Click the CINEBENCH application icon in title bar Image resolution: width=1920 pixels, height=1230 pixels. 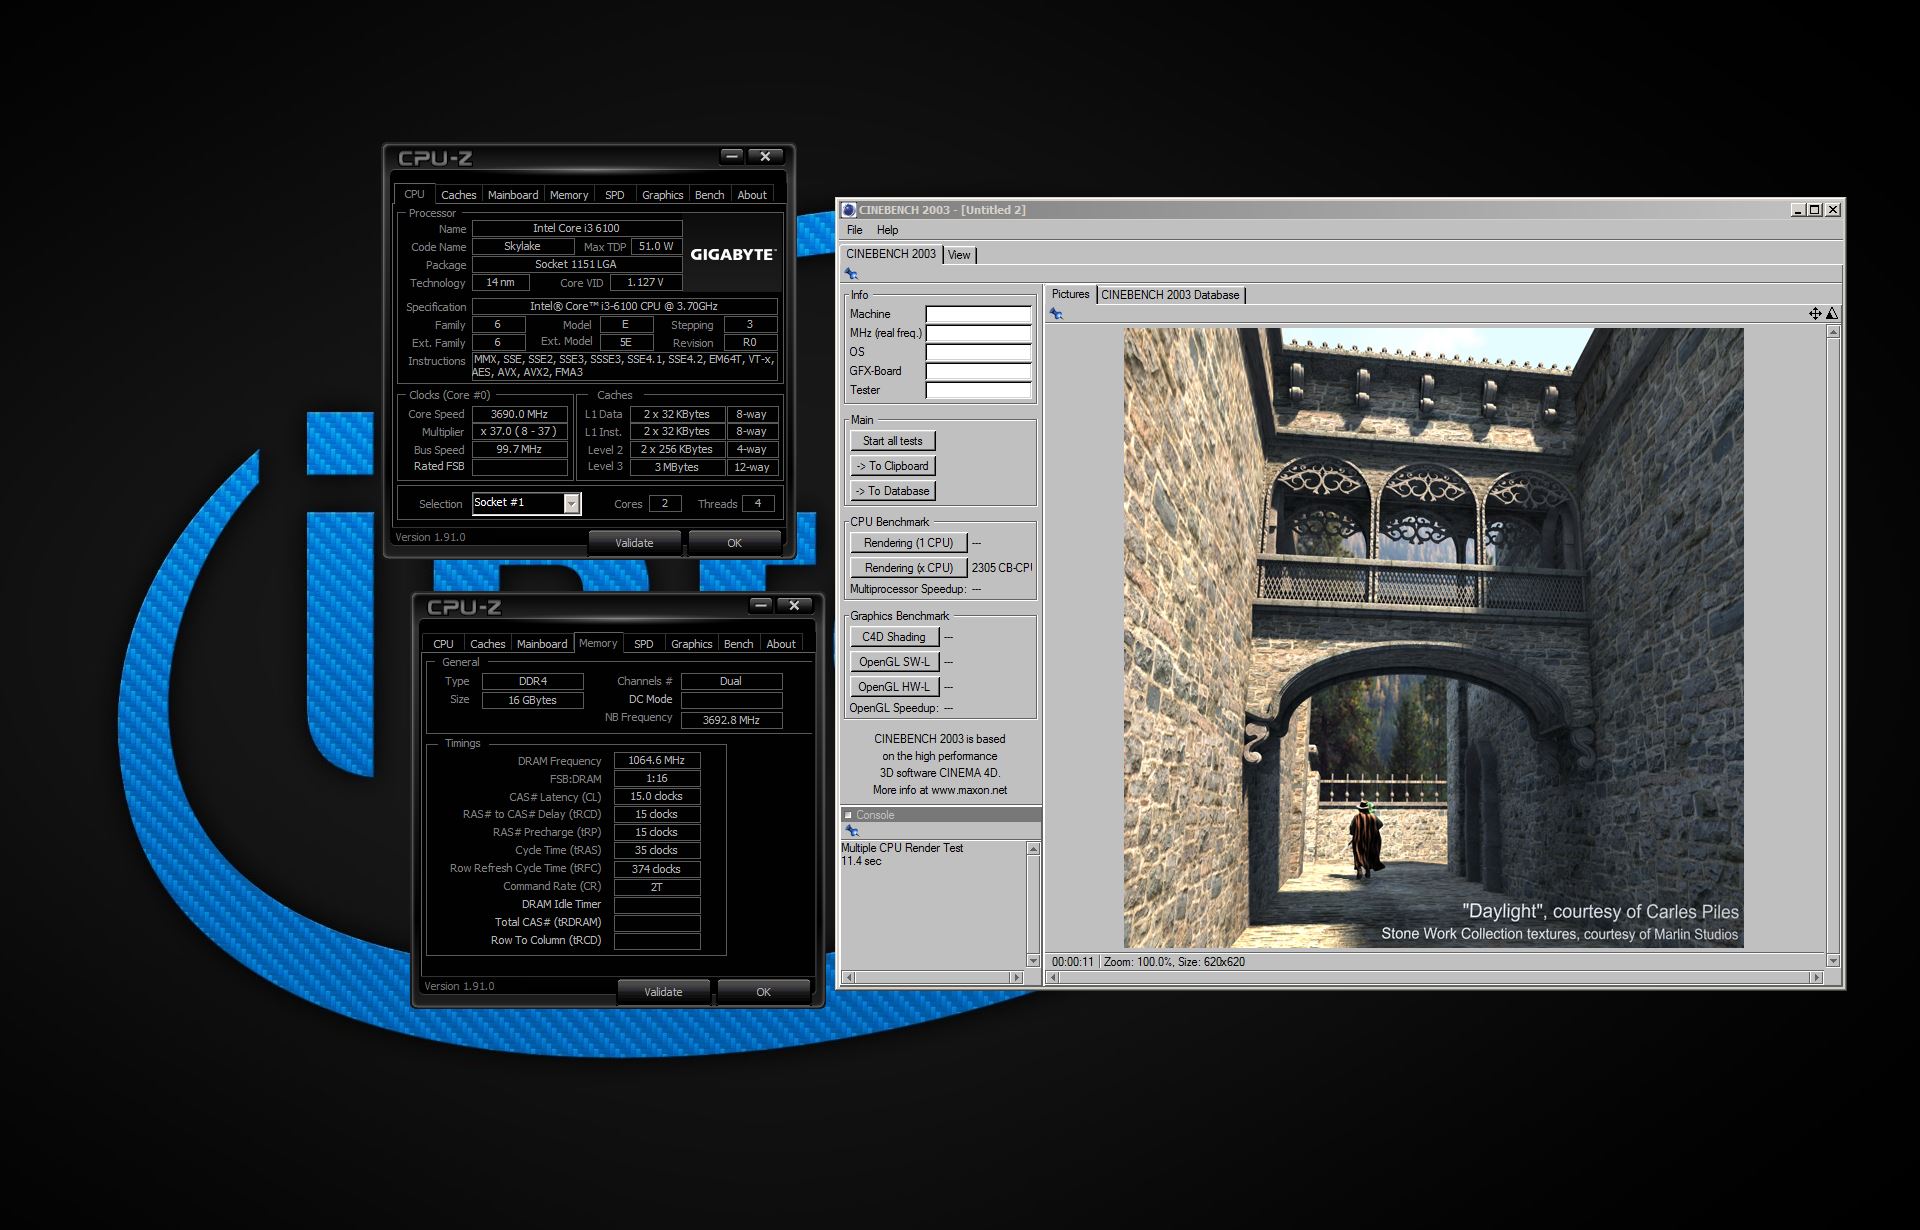click(849, 210)
